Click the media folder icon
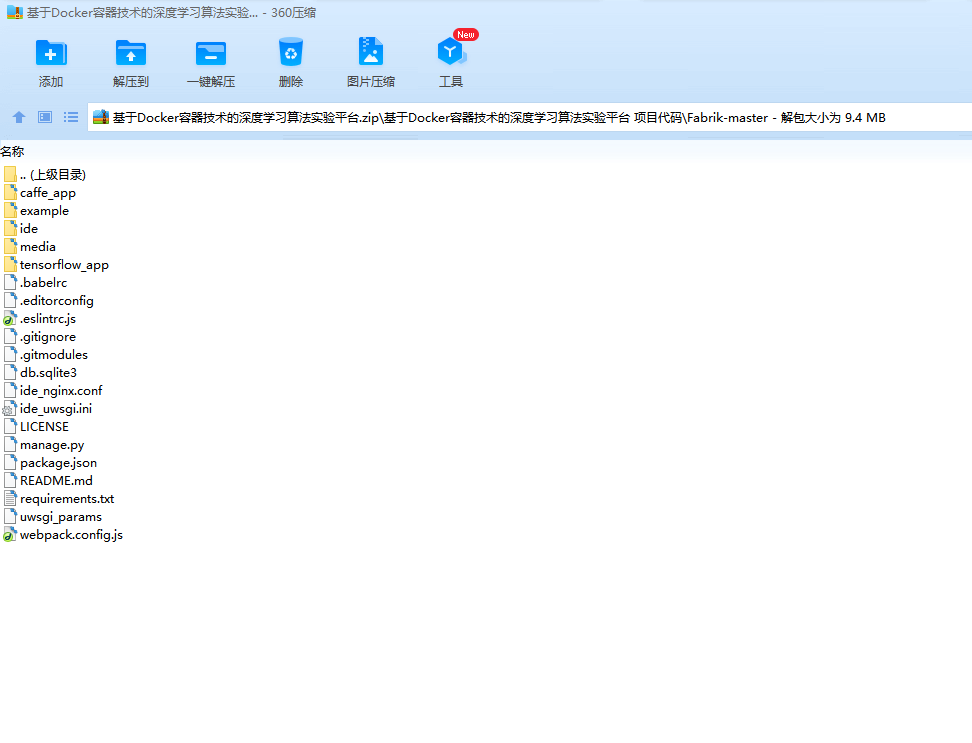 tap(10, 246)
